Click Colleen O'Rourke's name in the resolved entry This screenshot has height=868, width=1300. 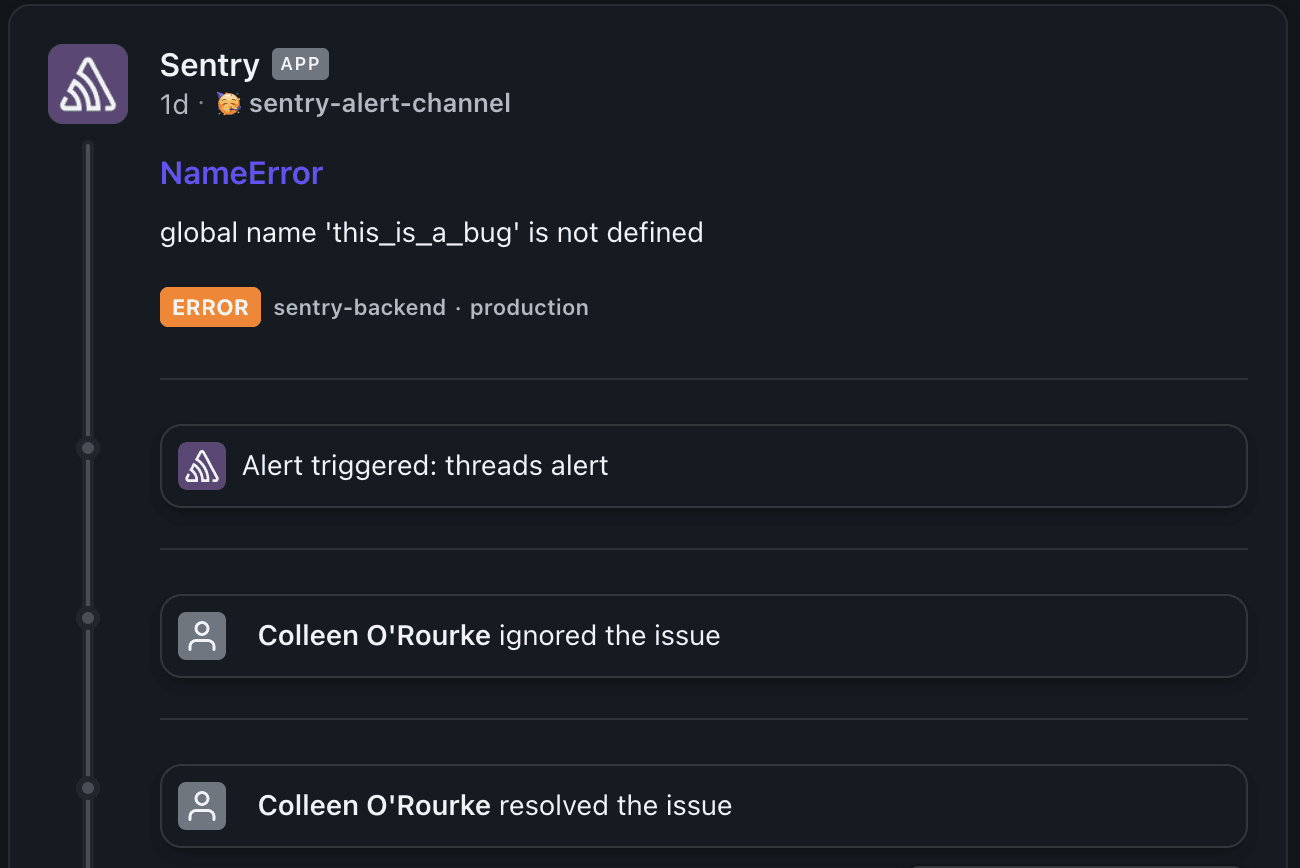point(374,806)
